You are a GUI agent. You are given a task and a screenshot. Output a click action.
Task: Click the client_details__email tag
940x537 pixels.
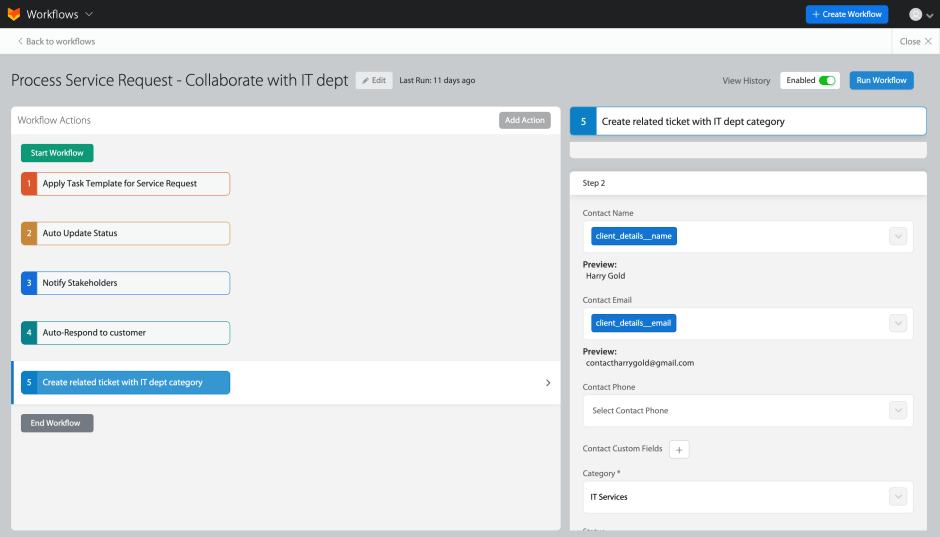pyautogui.click(x=633, y=323)
